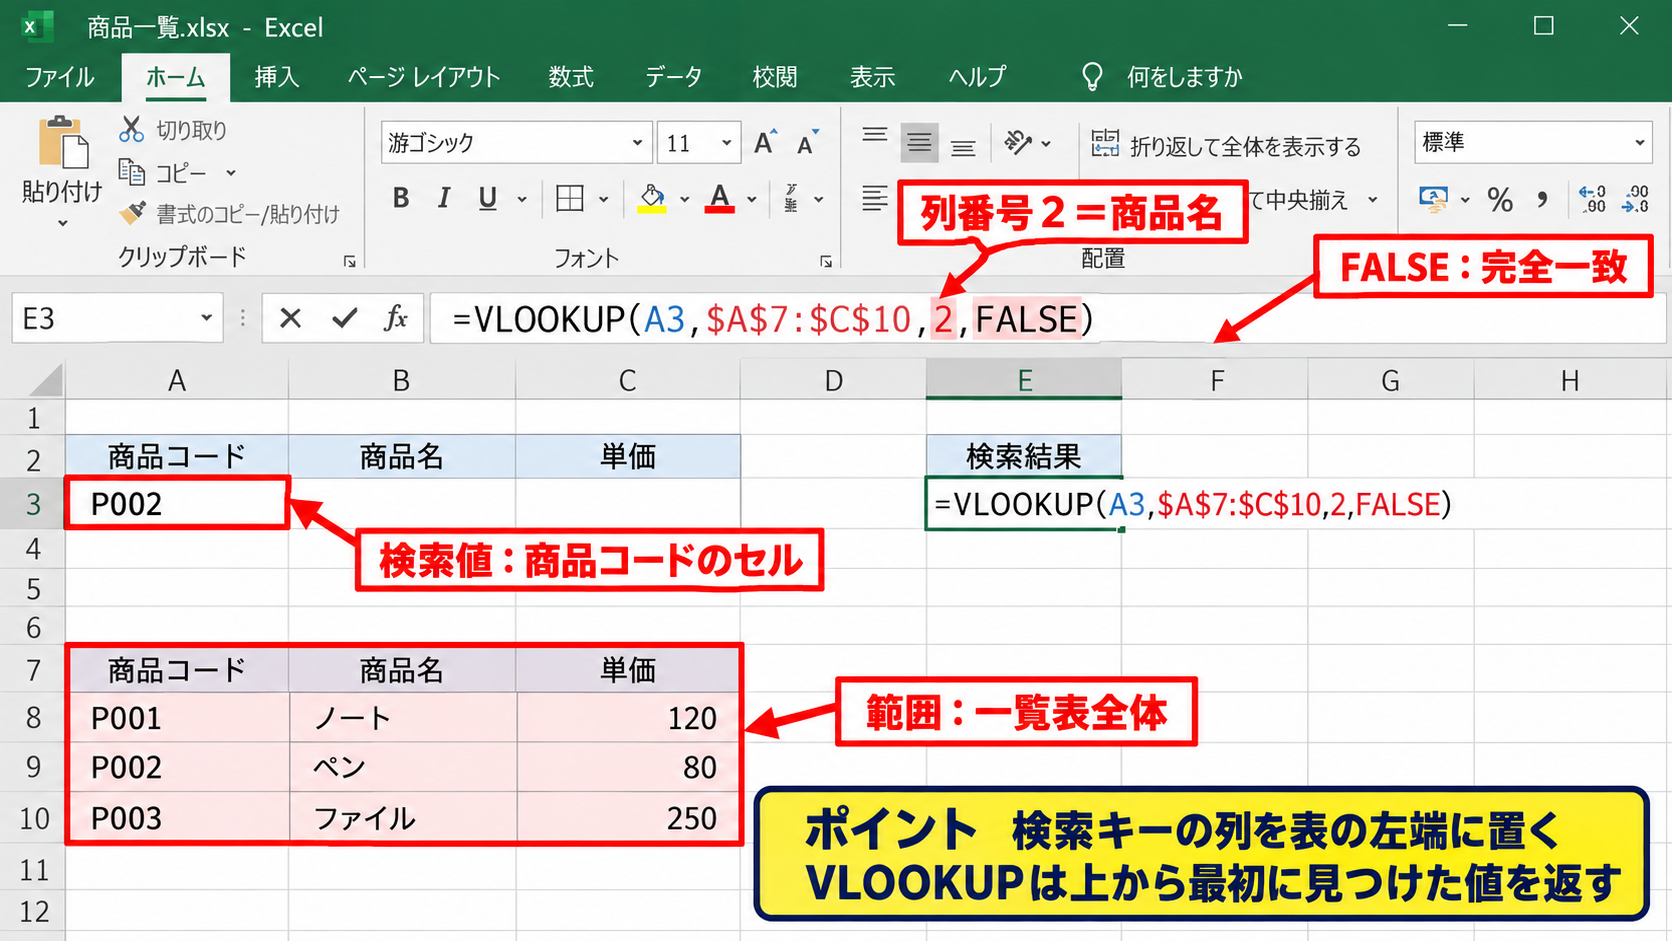Open the font size 11 dropdown
1672x941 pixels.
coord(726,143)
